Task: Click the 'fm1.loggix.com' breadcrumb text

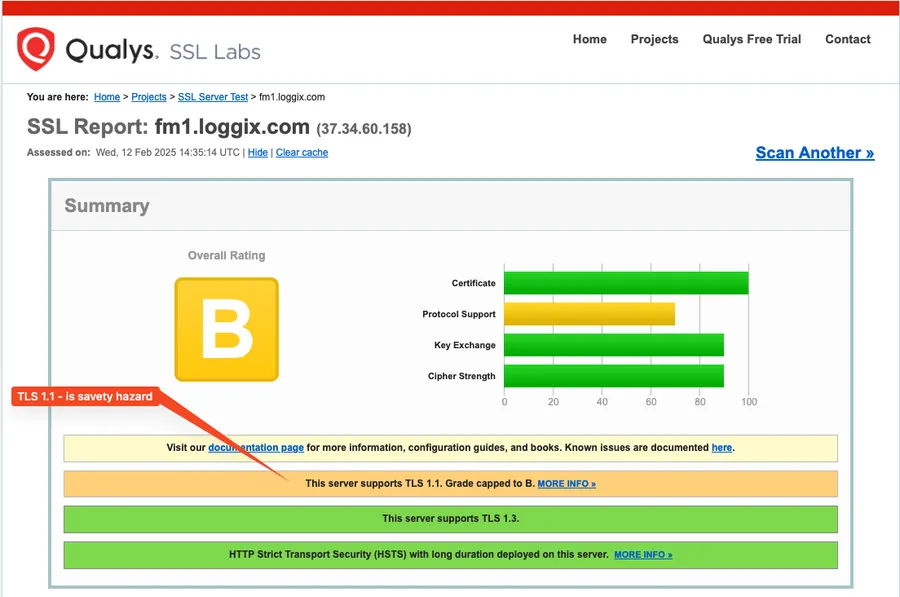Action: click(x=292, y=97)
